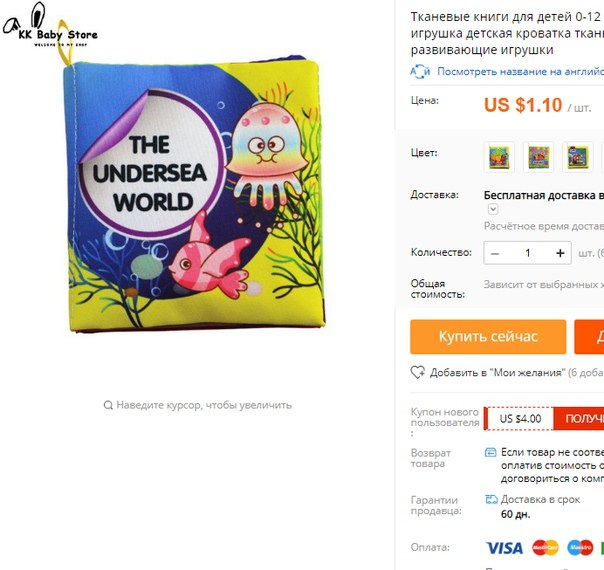
Task: Click the Maestro payment icon
Action: pyautogui.click(x=580, y=548)
